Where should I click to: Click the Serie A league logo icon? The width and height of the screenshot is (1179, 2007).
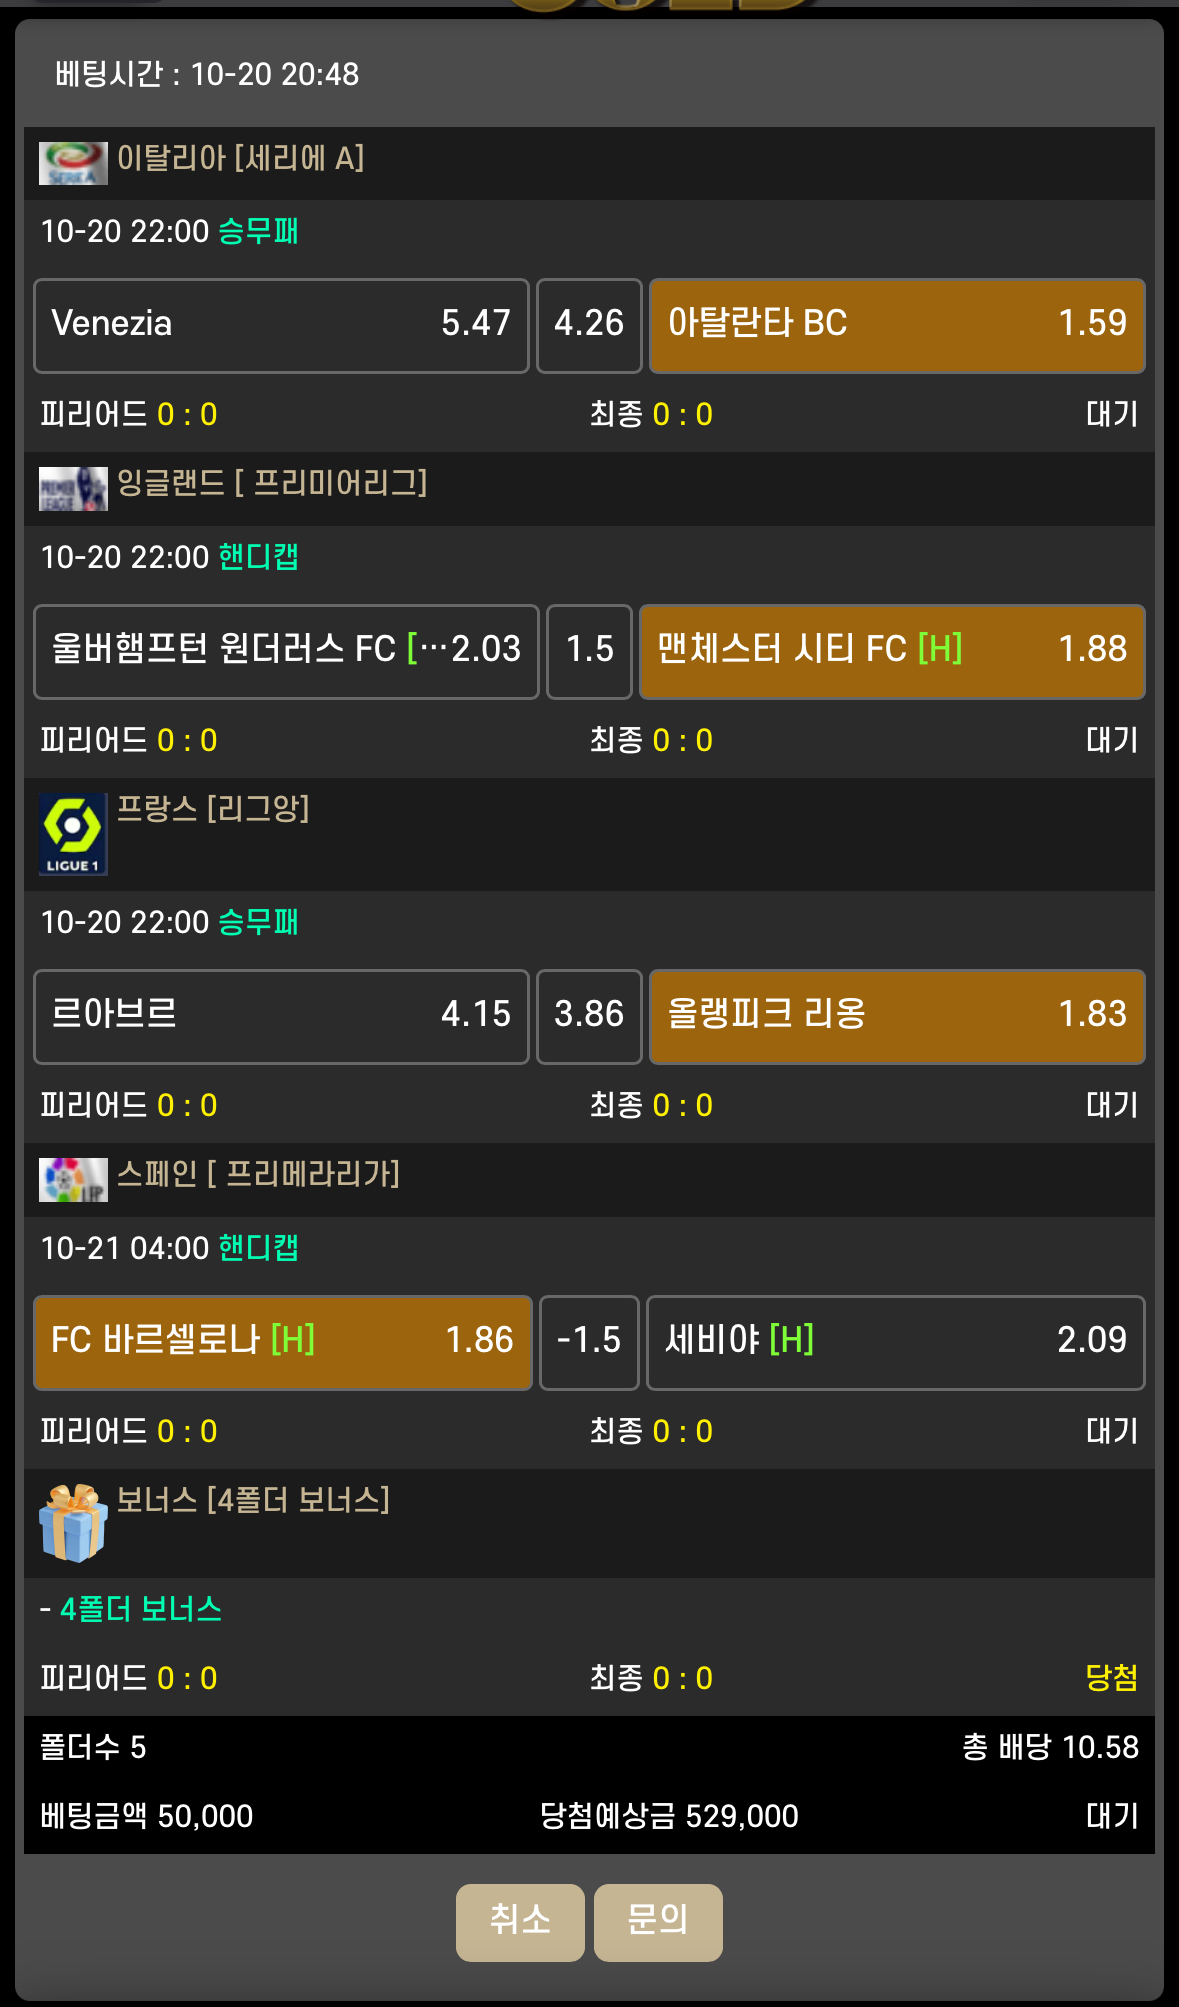[x=72, y=163]
